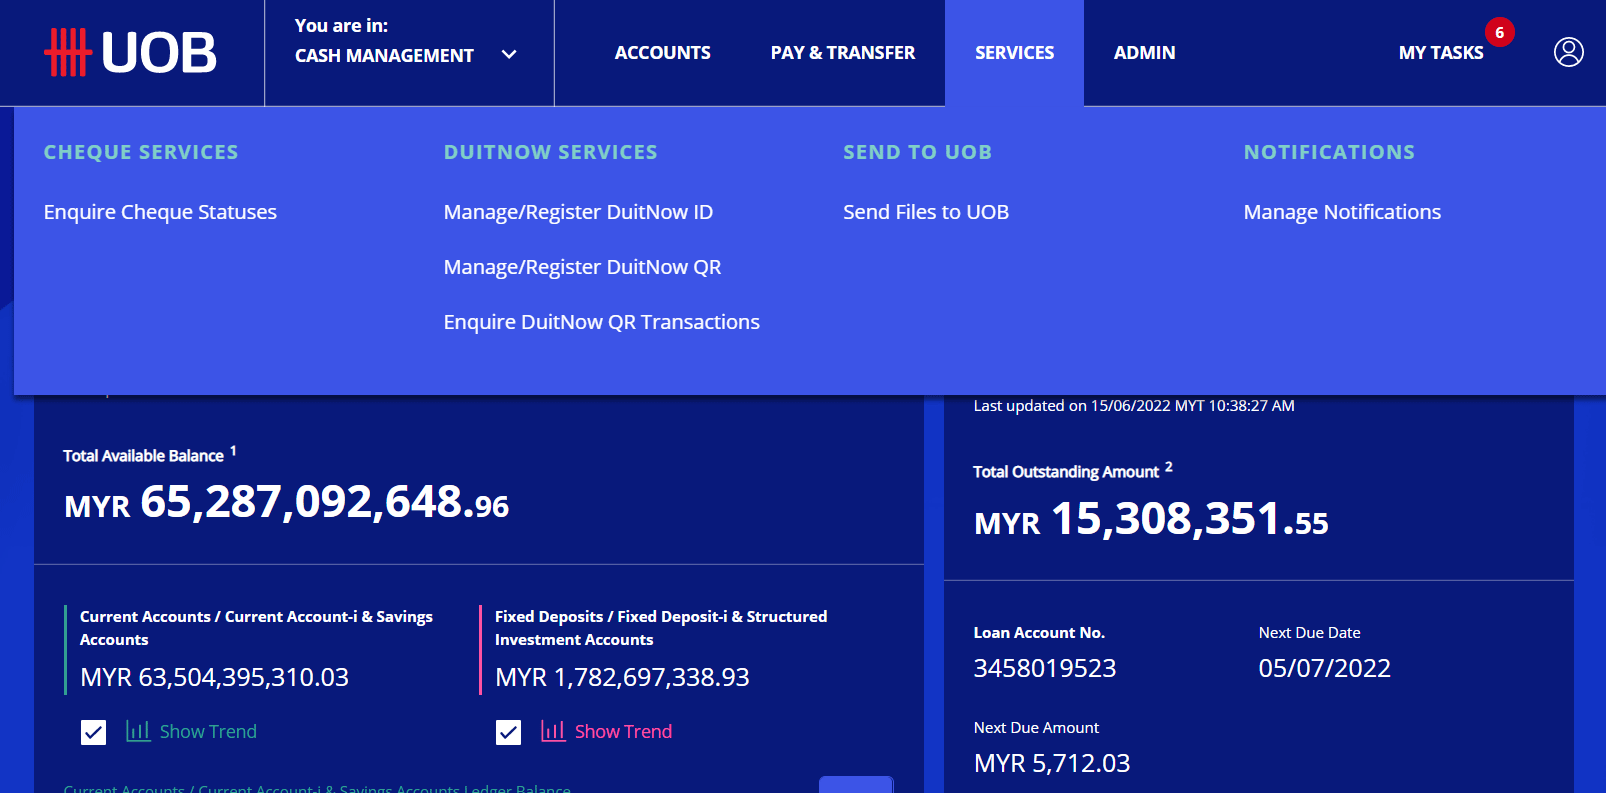Viewport: 1606px width, 793px height.
Task: Open the user profile icon
Action: (1568, 52)
